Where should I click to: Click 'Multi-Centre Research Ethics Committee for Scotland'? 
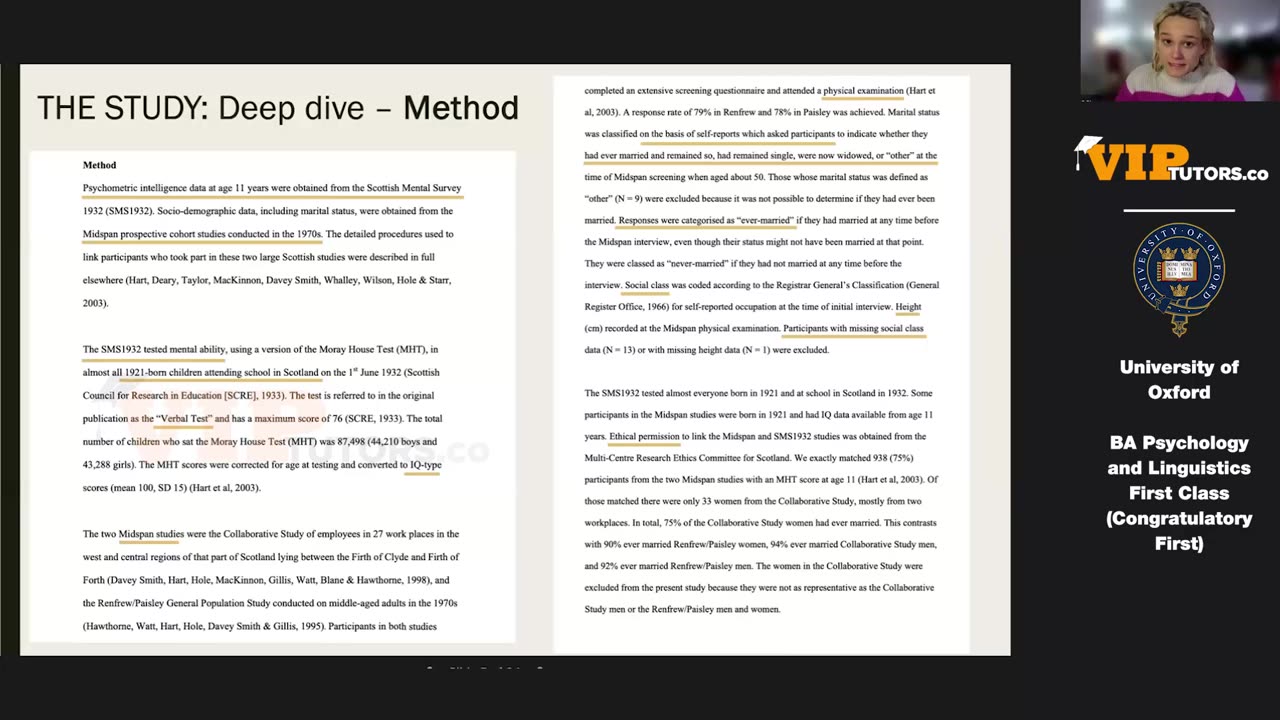(x=687, y=458)
